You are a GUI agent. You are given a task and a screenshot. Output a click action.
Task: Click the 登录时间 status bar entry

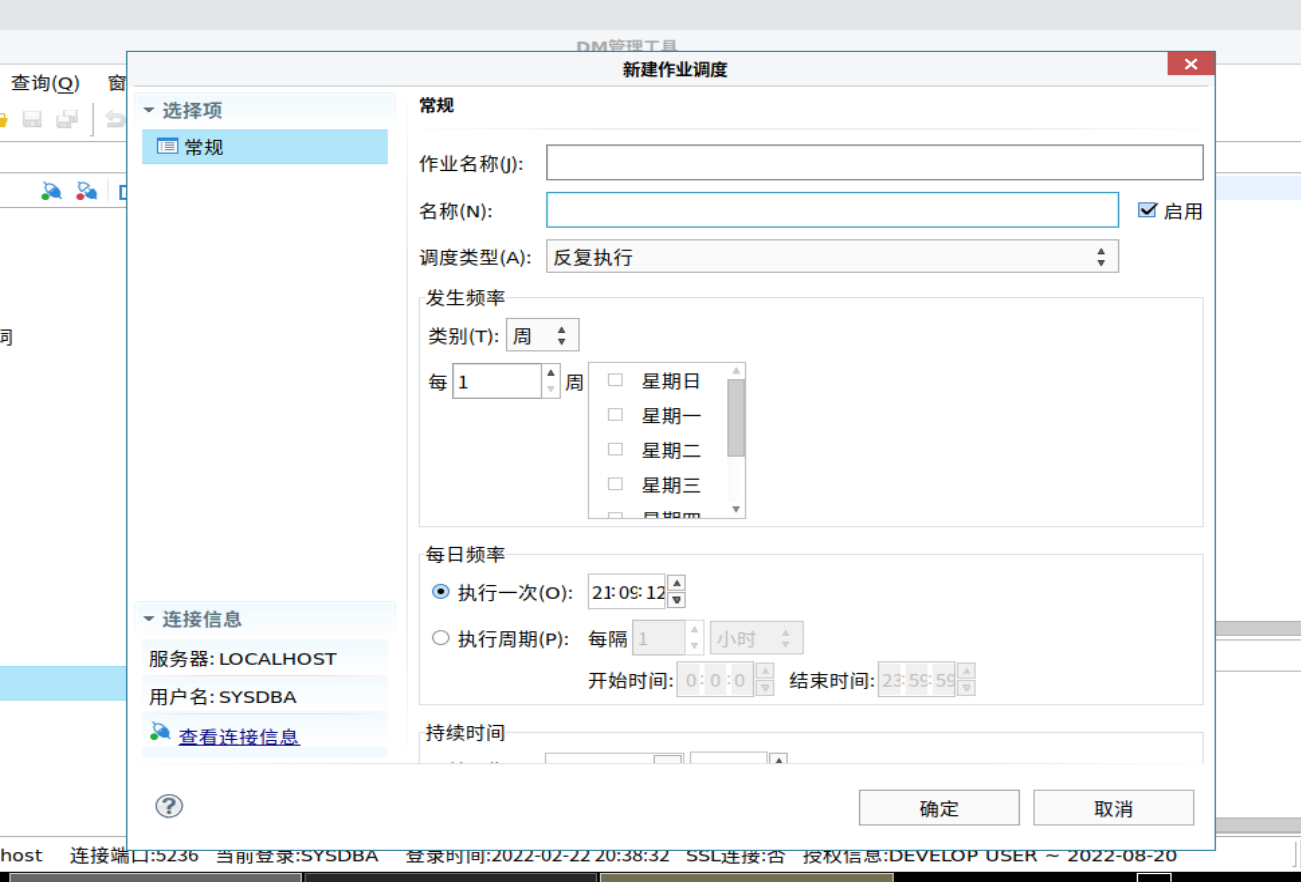click(x=538, y=856)
